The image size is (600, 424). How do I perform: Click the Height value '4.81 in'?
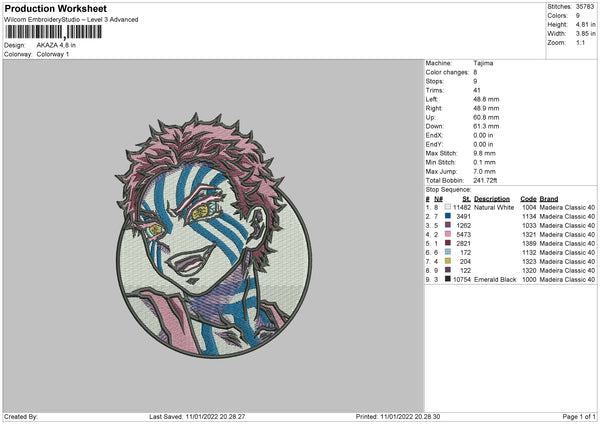point(585,24)
